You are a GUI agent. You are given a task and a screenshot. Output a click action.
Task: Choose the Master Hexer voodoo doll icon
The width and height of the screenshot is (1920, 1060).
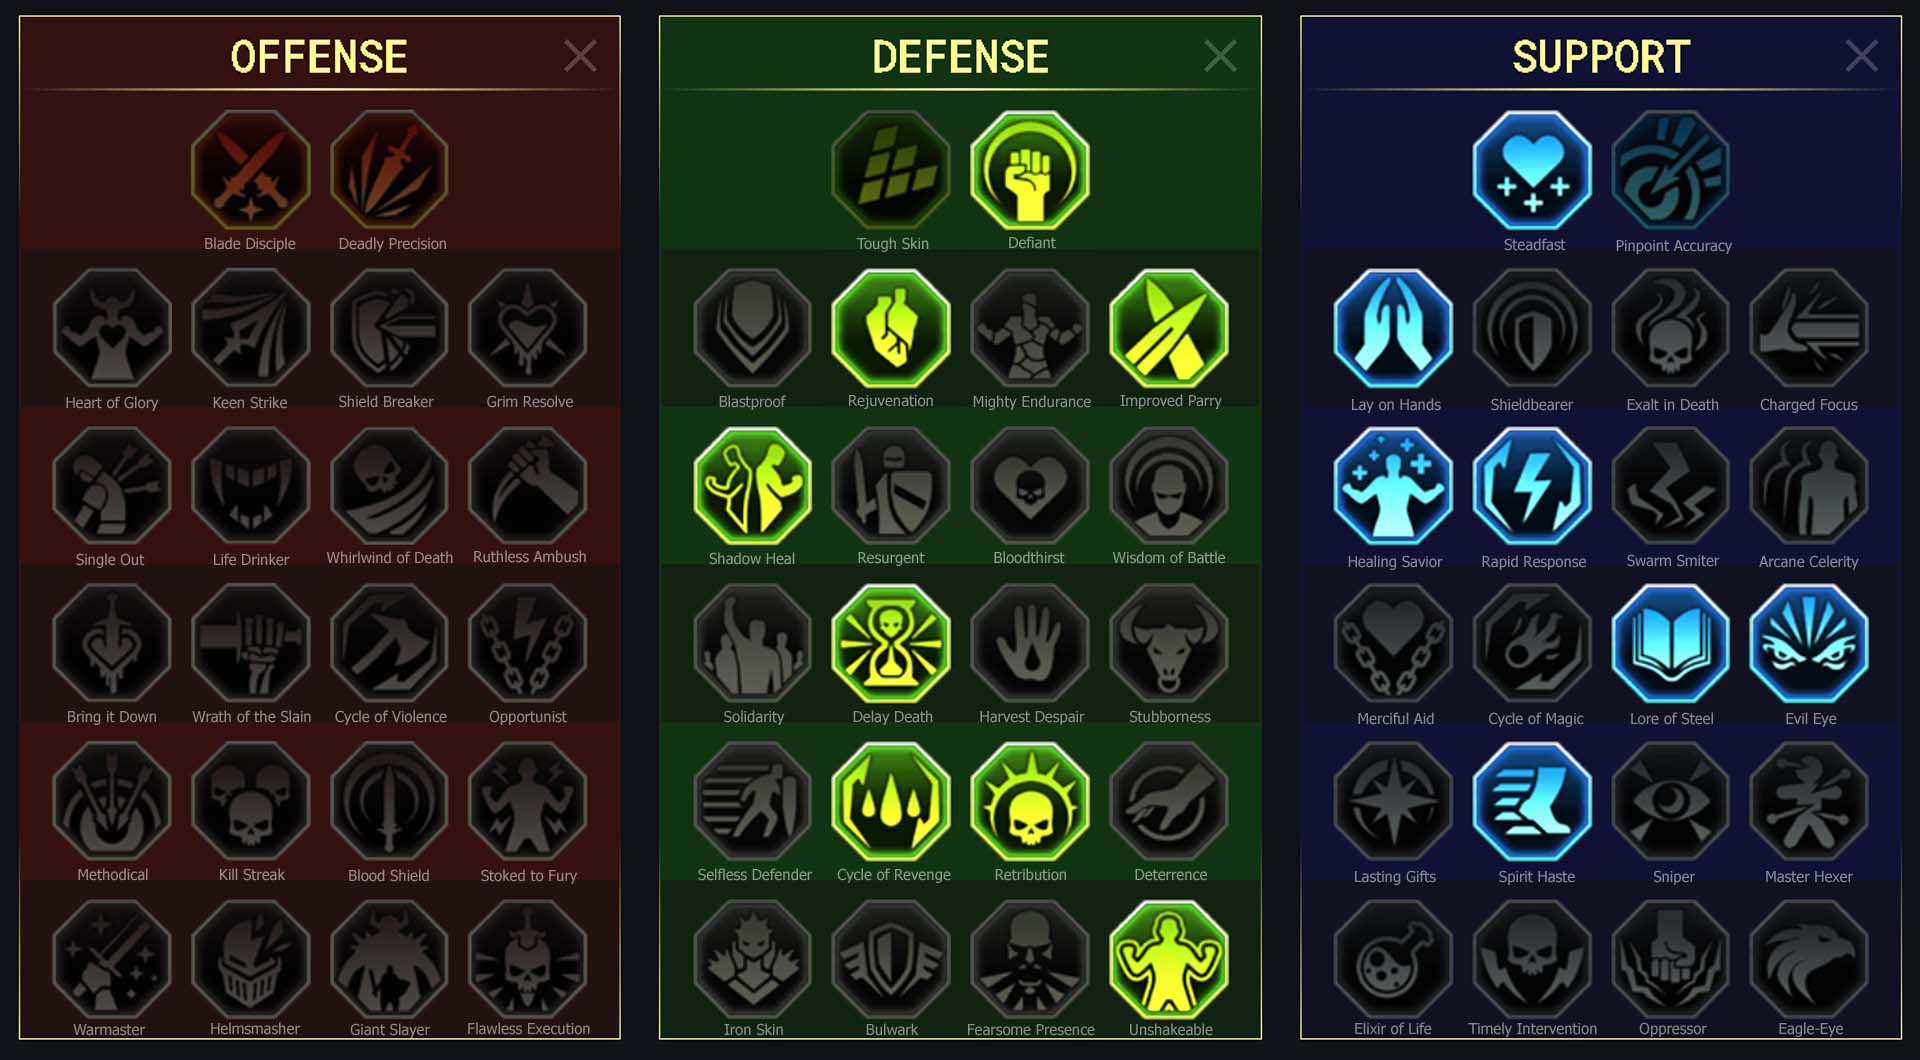click(x=1809, y=801)
